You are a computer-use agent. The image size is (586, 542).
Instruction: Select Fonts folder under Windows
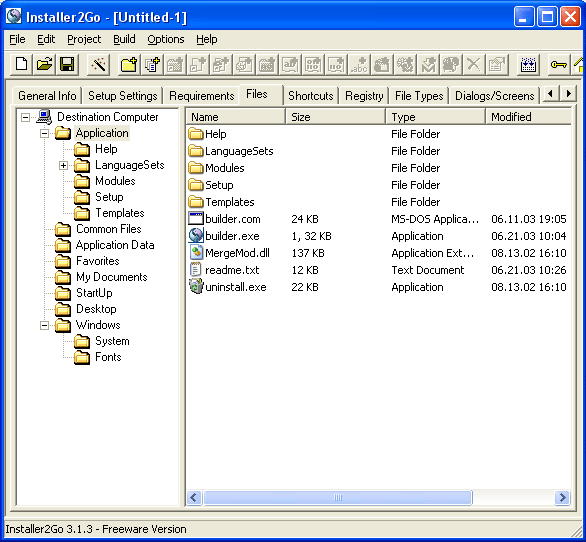(108, 357)
